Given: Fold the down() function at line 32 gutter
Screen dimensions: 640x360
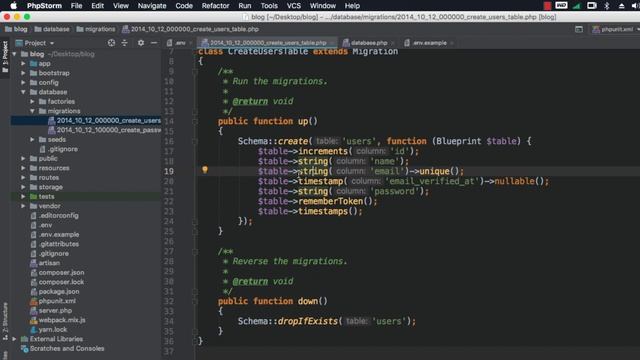Looking at the screenshot, I should coord(195,301).
